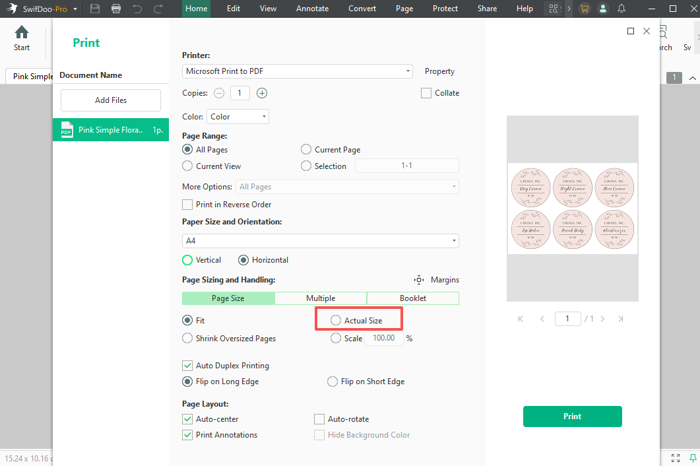Select the Actual Size radio button

tap(336, 321)
